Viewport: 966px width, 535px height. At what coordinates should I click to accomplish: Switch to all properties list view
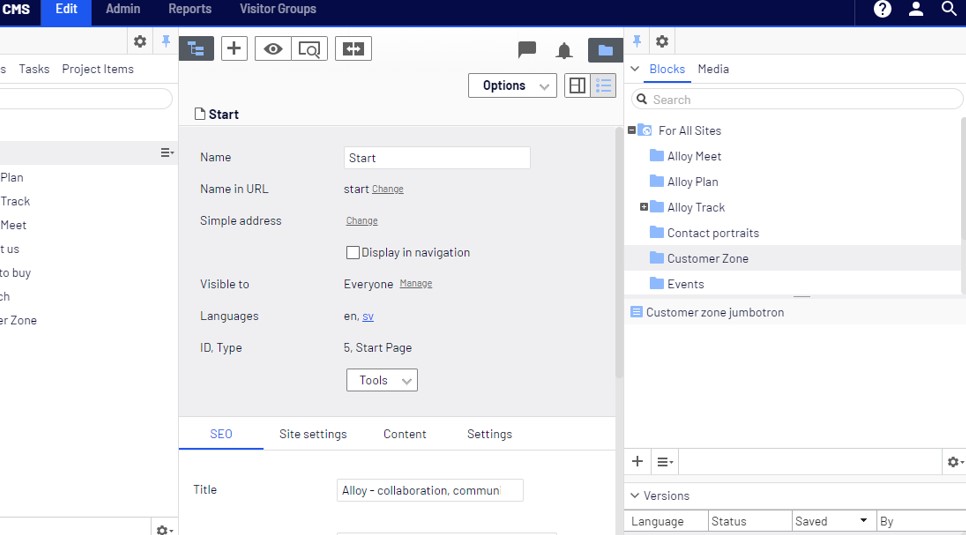tap(603, 86)
